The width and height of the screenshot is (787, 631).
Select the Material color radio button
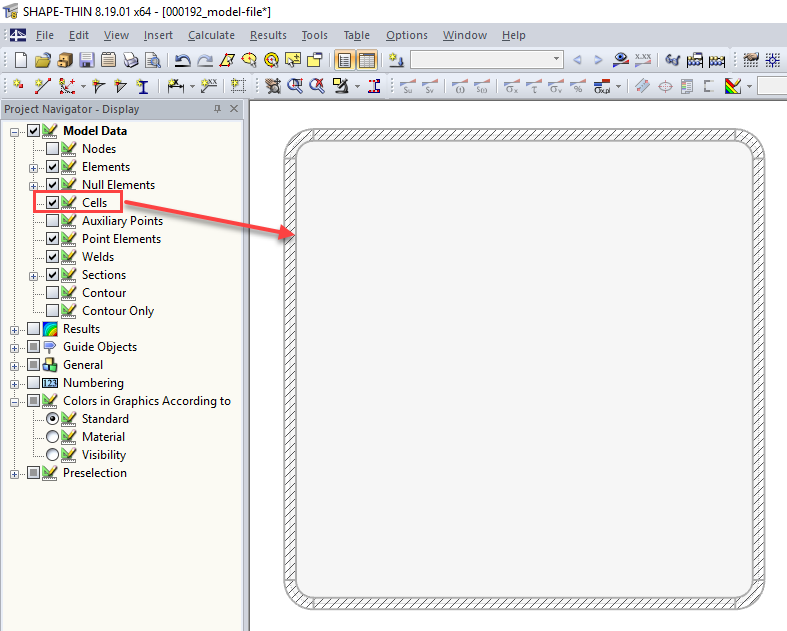pos(53,437)
